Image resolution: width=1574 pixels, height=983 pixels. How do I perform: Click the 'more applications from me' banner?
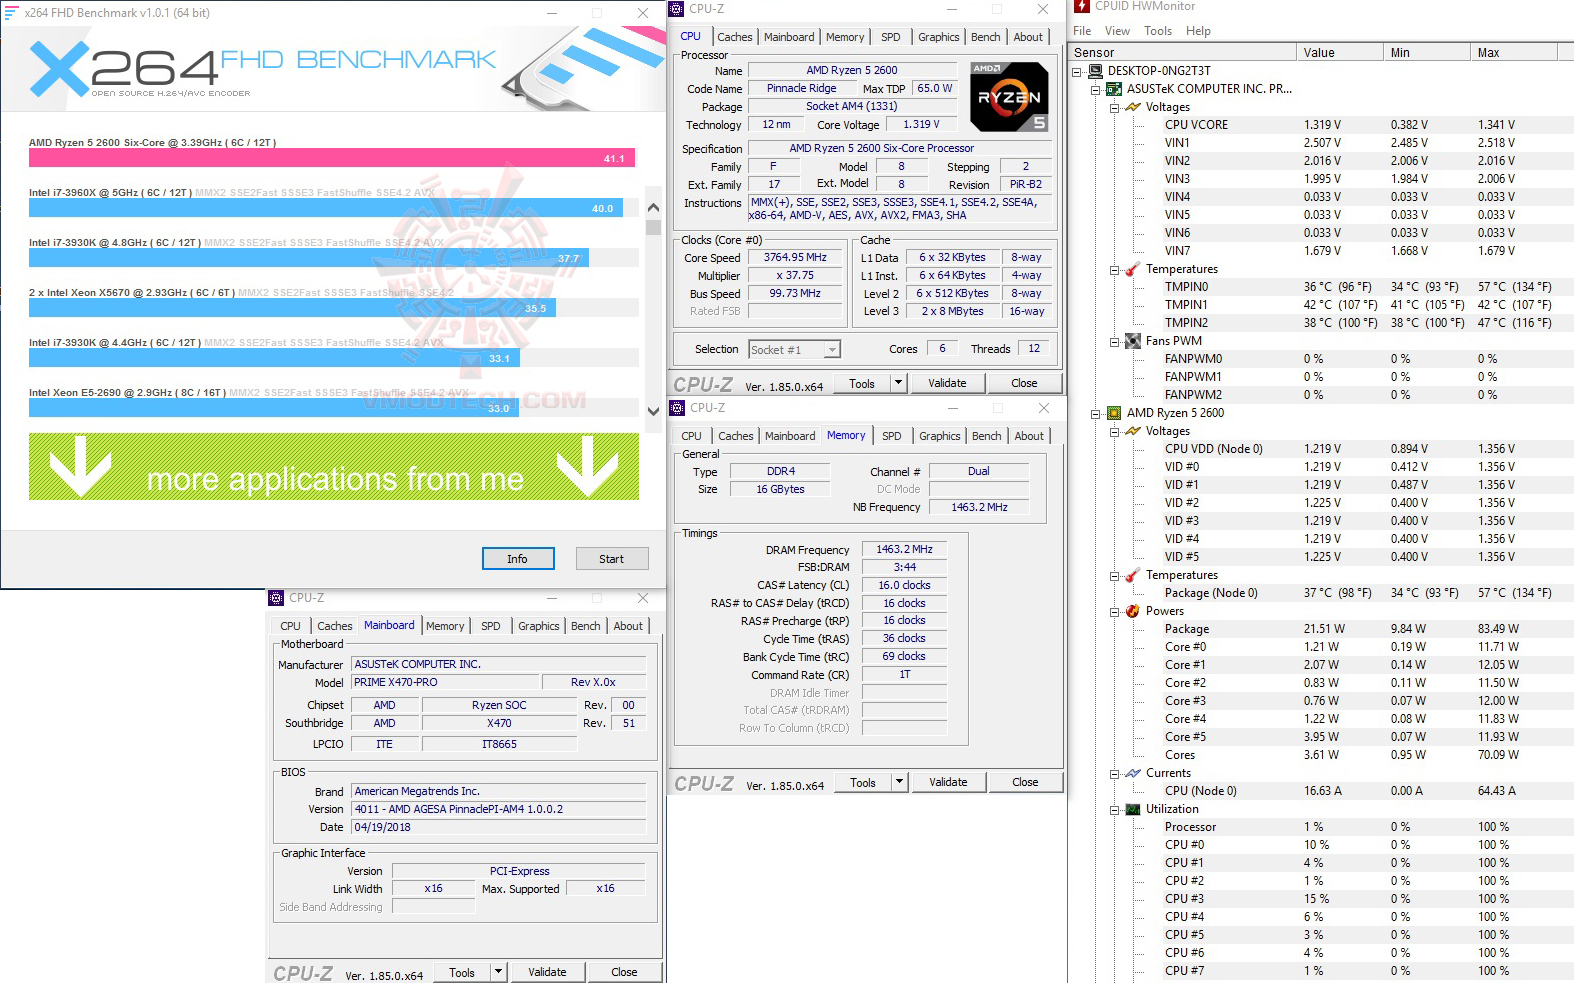334,466
